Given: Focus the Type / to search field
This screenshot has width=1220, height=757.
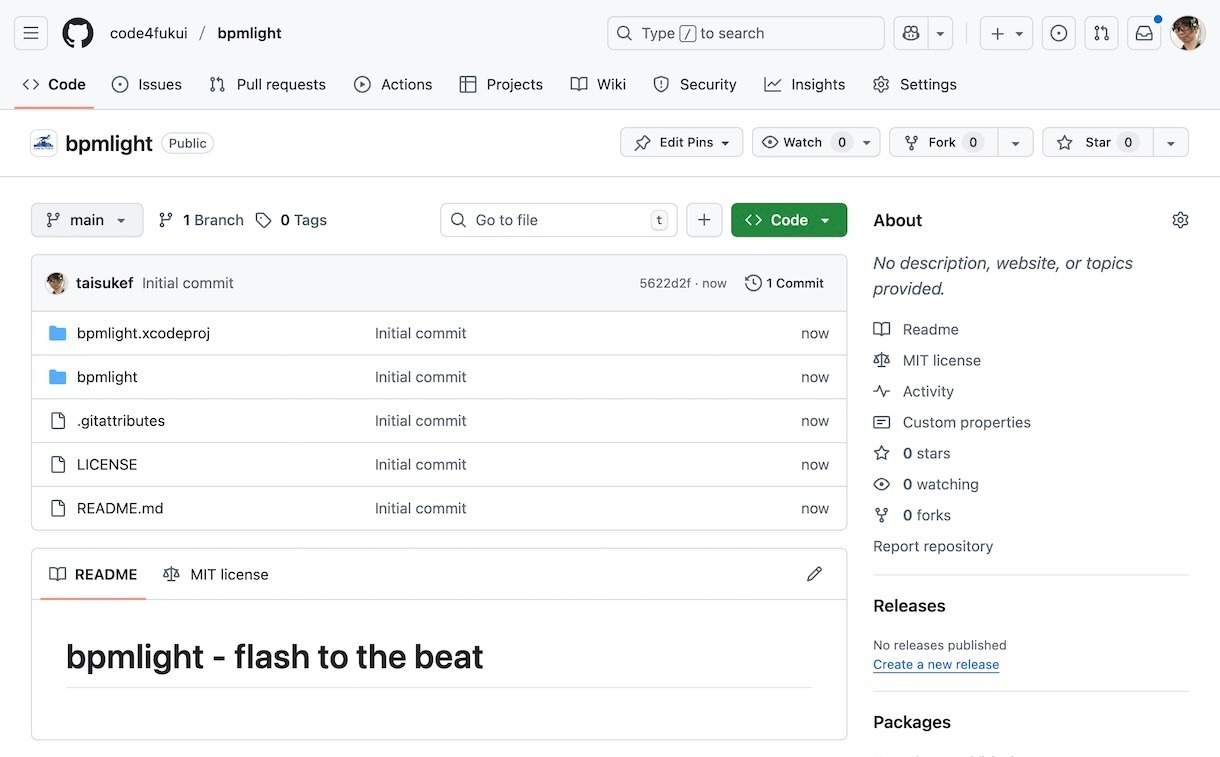Looking at the screenshot, I should coord(746,33).
